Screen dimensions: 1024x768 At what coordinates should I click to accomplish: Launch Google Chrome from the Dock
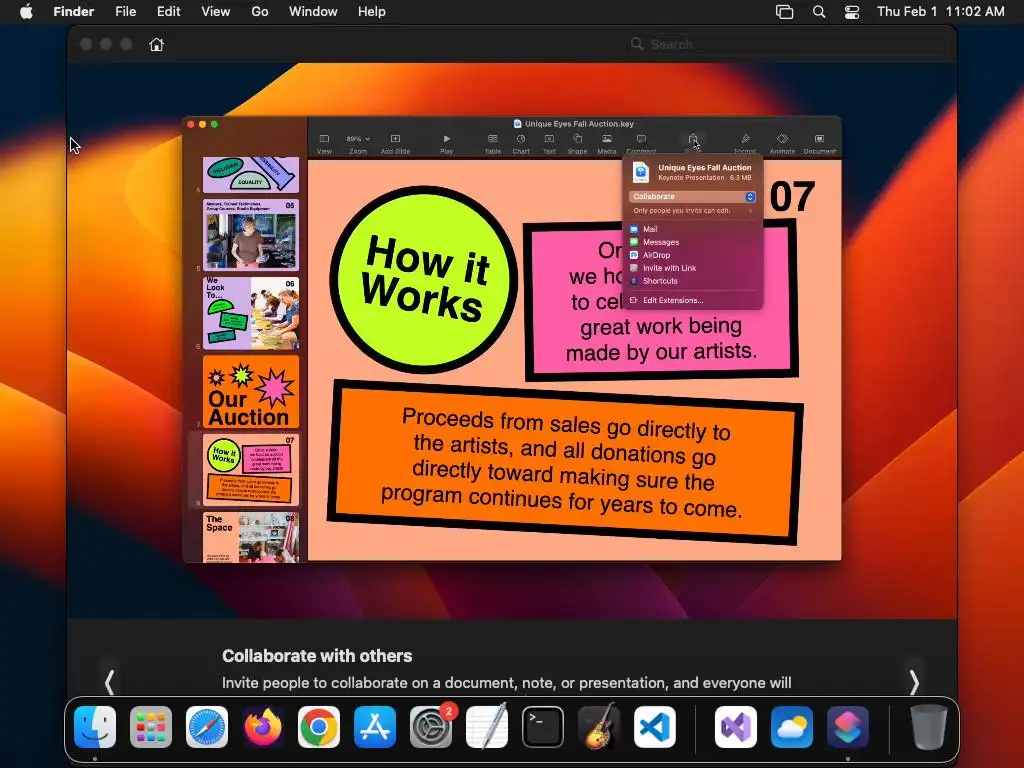319,727
